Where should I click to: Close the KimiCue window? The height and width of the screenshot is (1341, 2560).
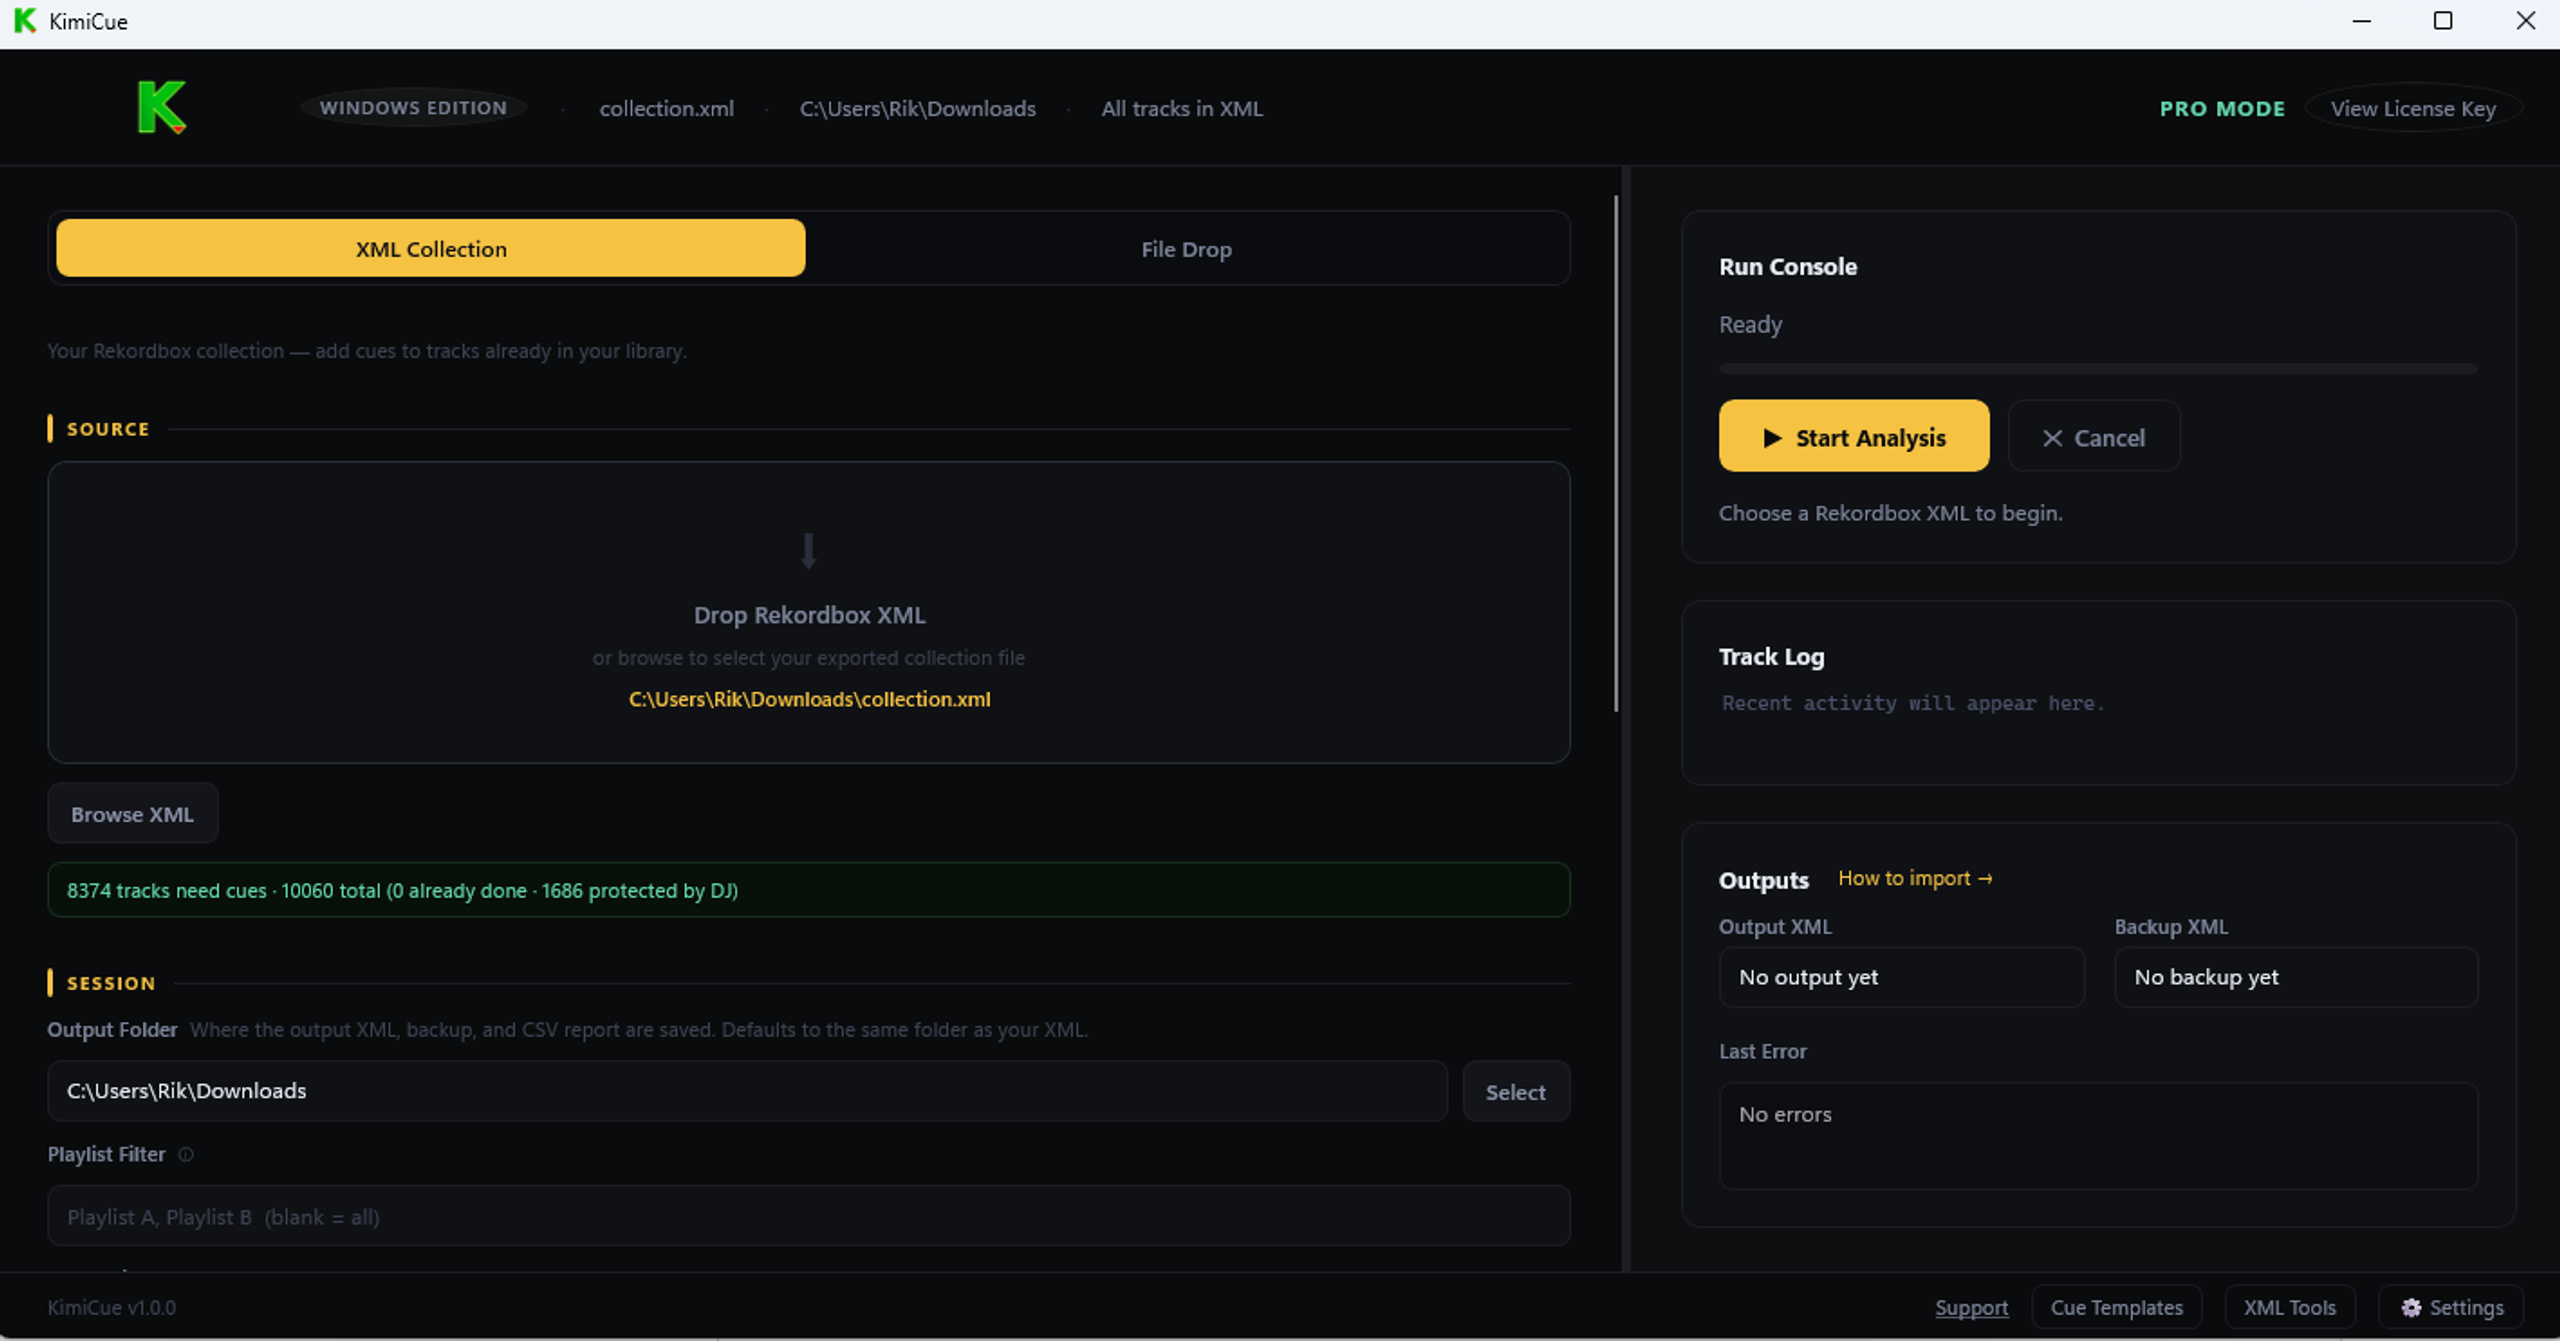pos(2525,21)
